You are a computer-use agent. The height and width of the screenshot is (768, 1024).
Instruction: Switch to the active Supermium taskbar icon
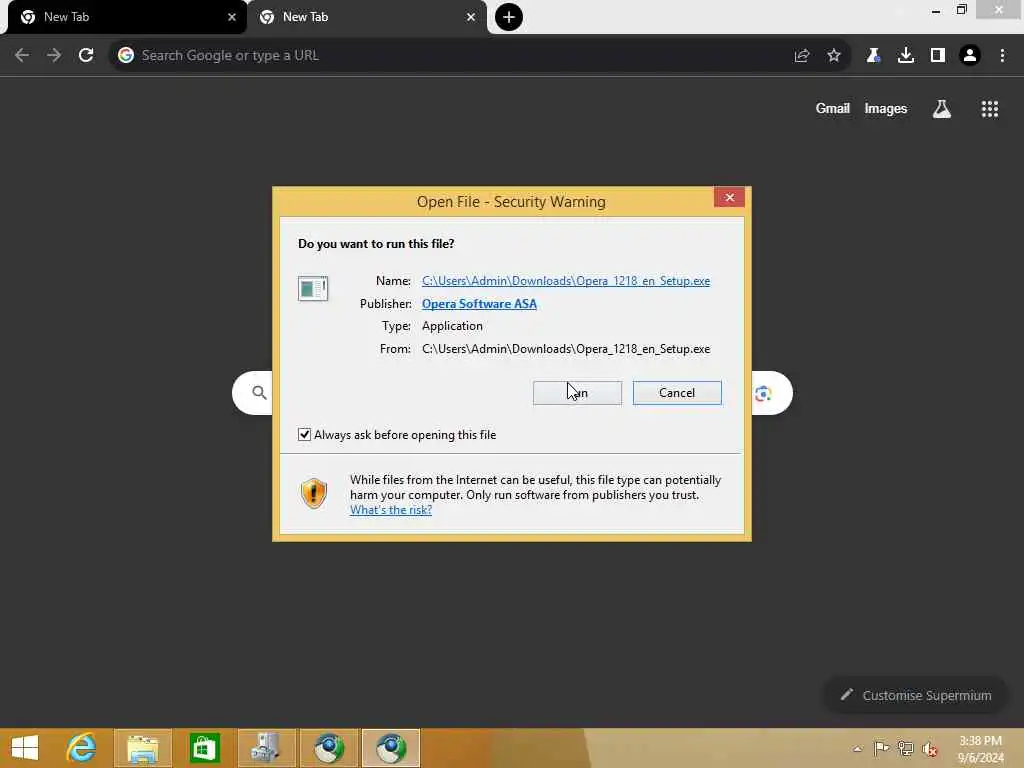click(391, 748)
